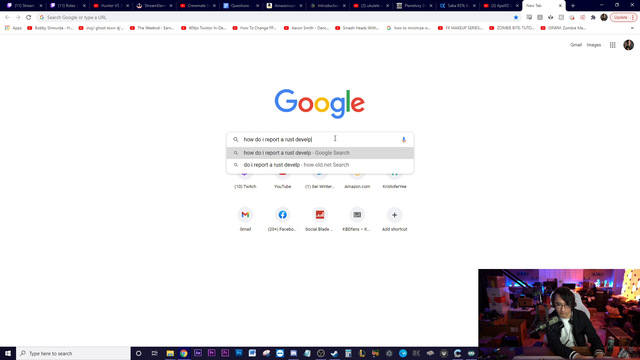The width and height of the screenshot is (640, 360).
Task: Open the how to minimize bookmark
Action: click(x=409, y=28)
